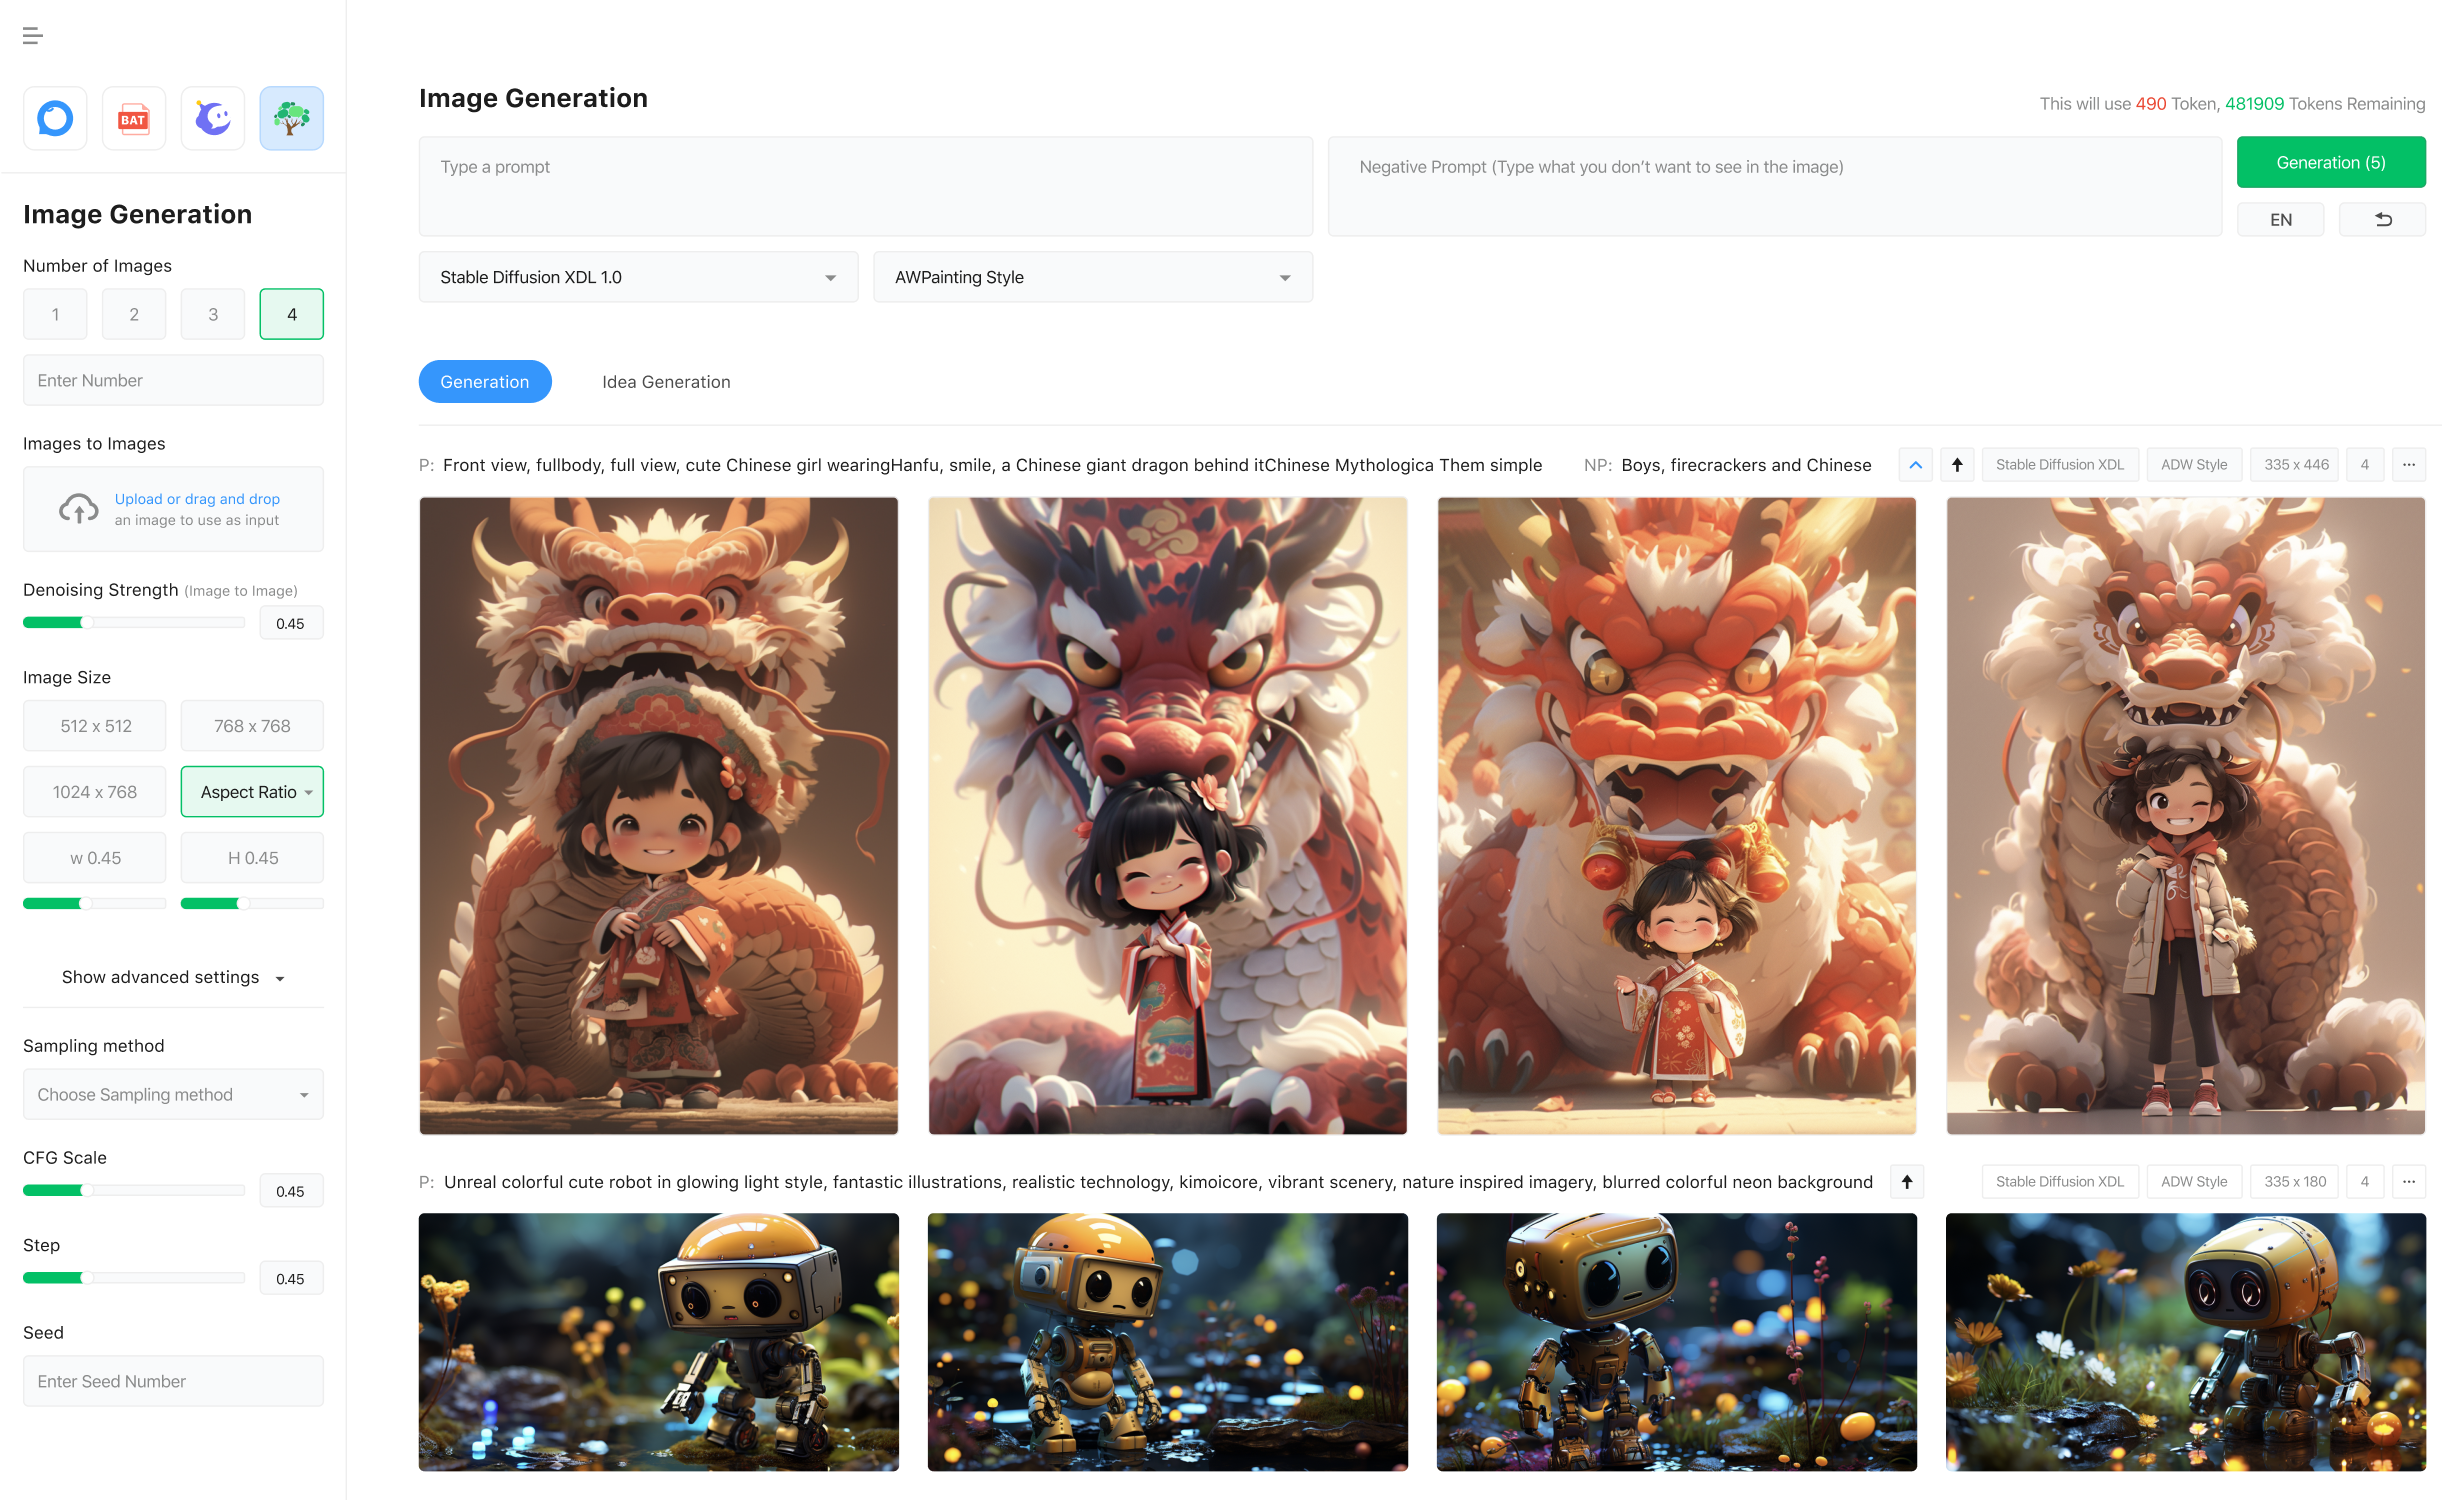Select number of images toggle 2

point(134,314)
